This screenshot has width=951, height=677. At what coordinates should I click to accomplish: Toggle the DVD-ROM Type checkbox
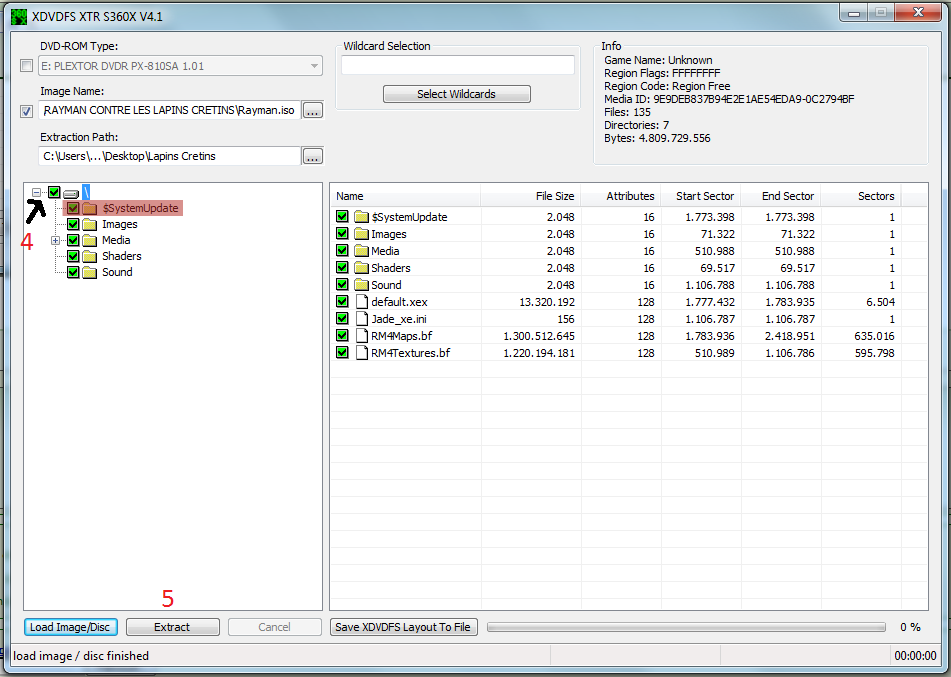point(27,66)
